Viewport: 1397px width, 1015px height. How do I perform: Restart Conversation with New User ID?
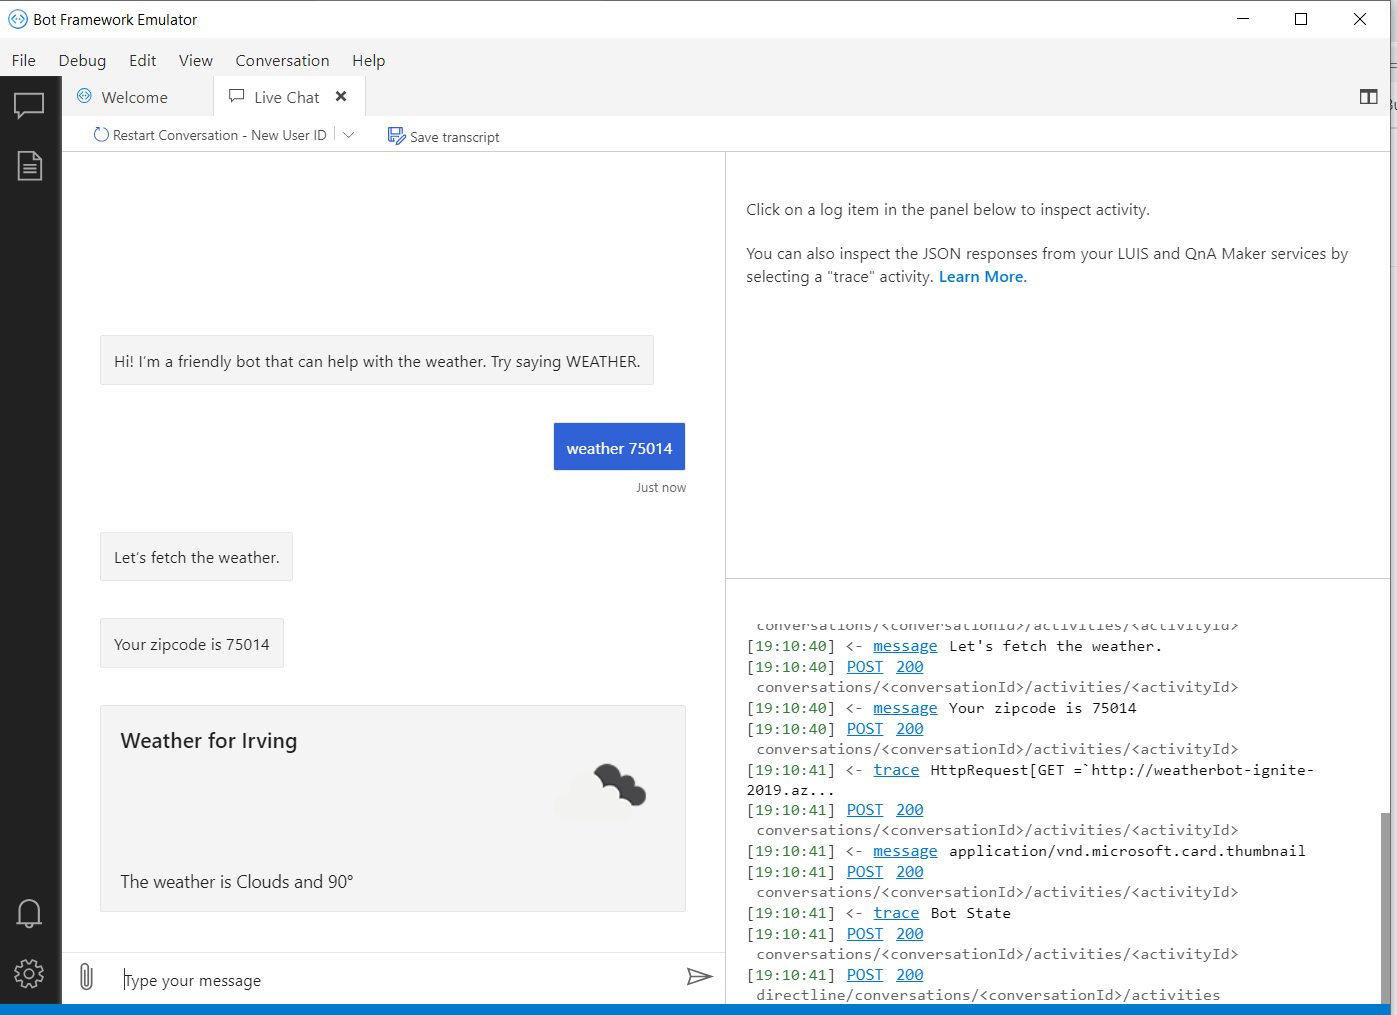[x=211, y=134]
